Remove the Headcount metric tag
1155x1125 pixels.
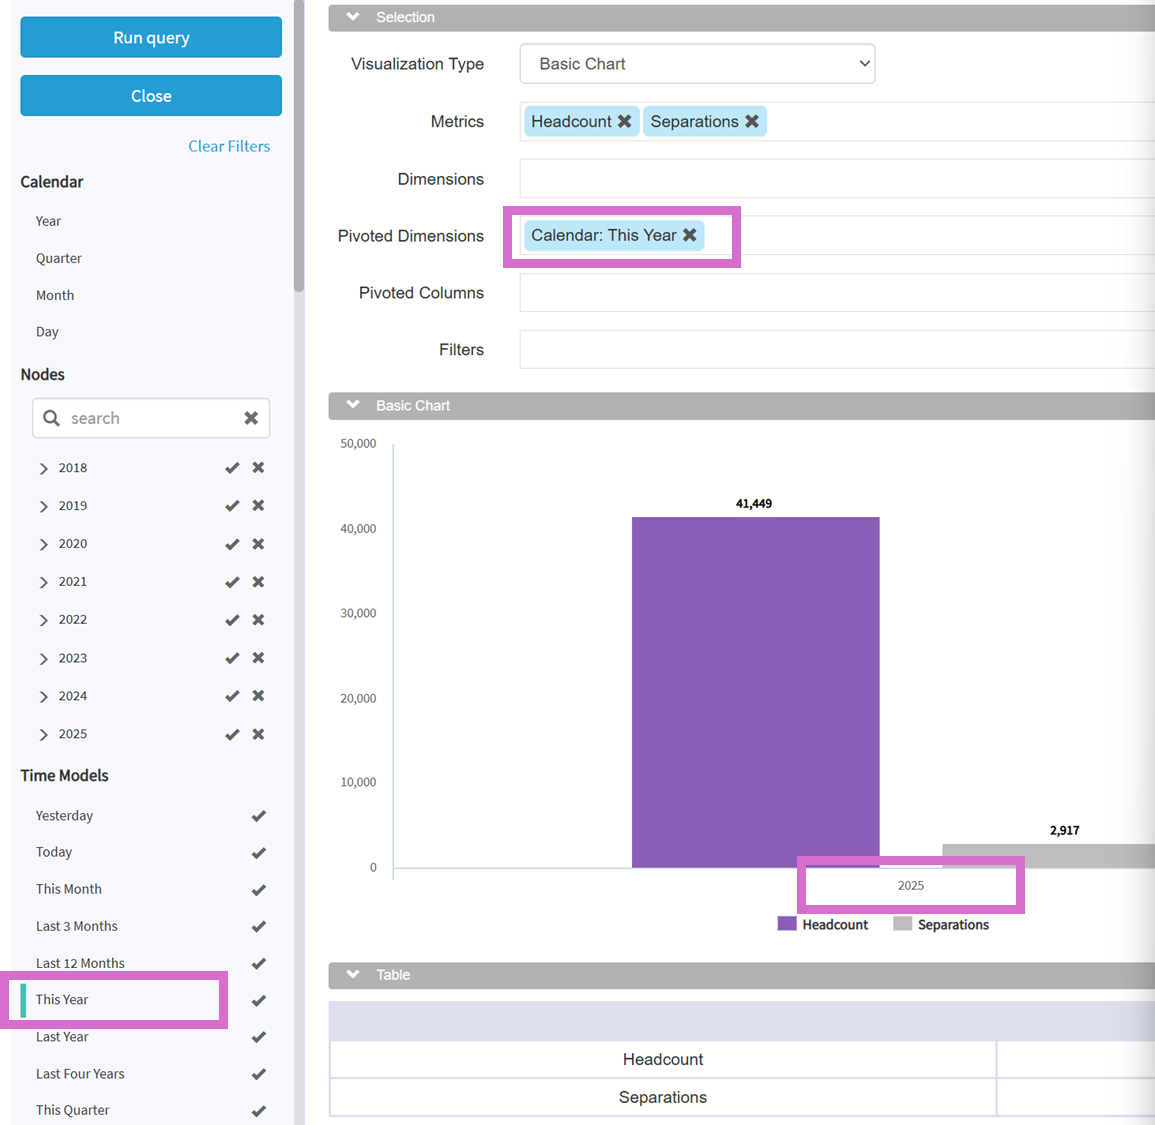pos(624,121)
